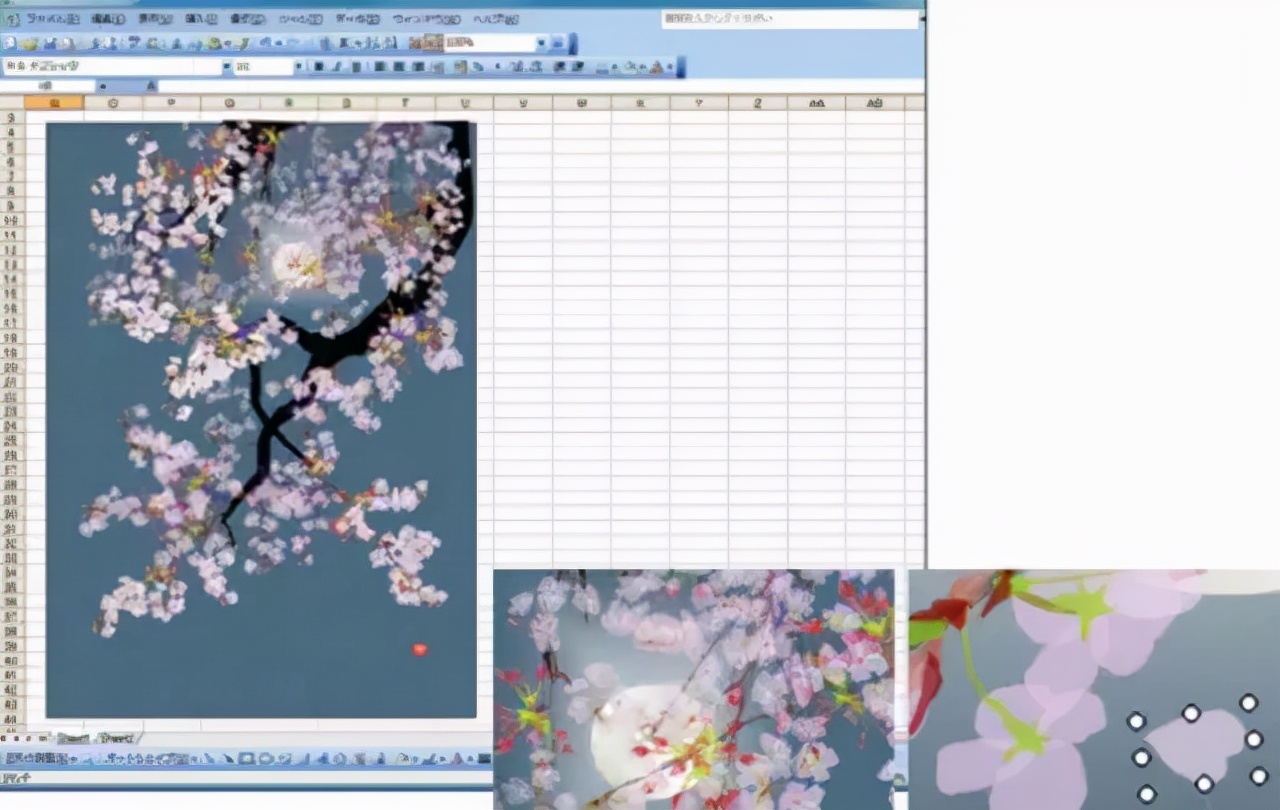Click Increase Decimal icon

pos(517,67)
